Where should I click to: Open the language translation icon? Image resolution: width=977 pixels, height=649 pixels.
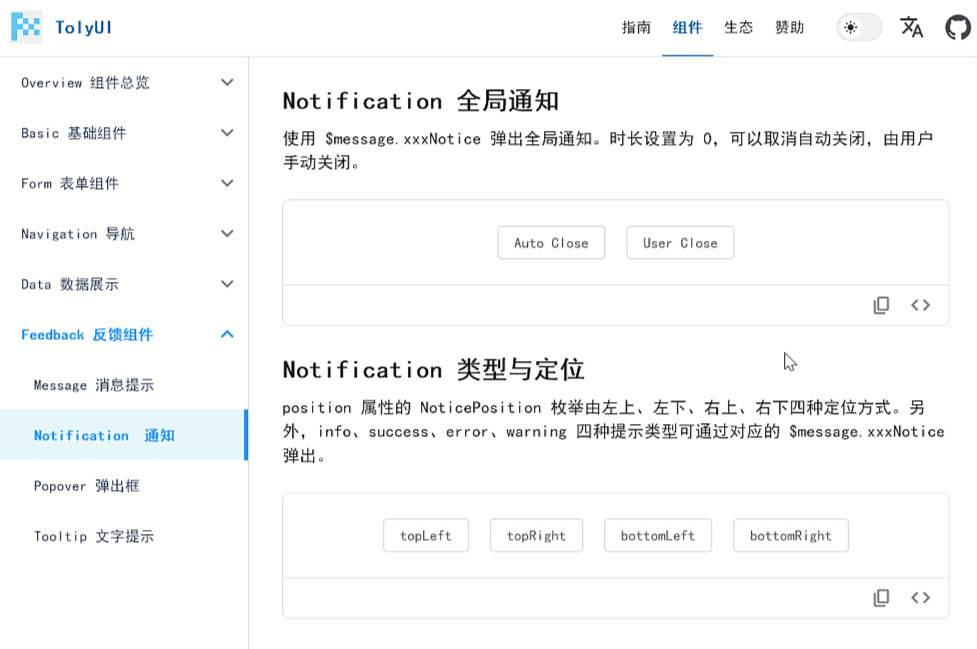(911, 27)
